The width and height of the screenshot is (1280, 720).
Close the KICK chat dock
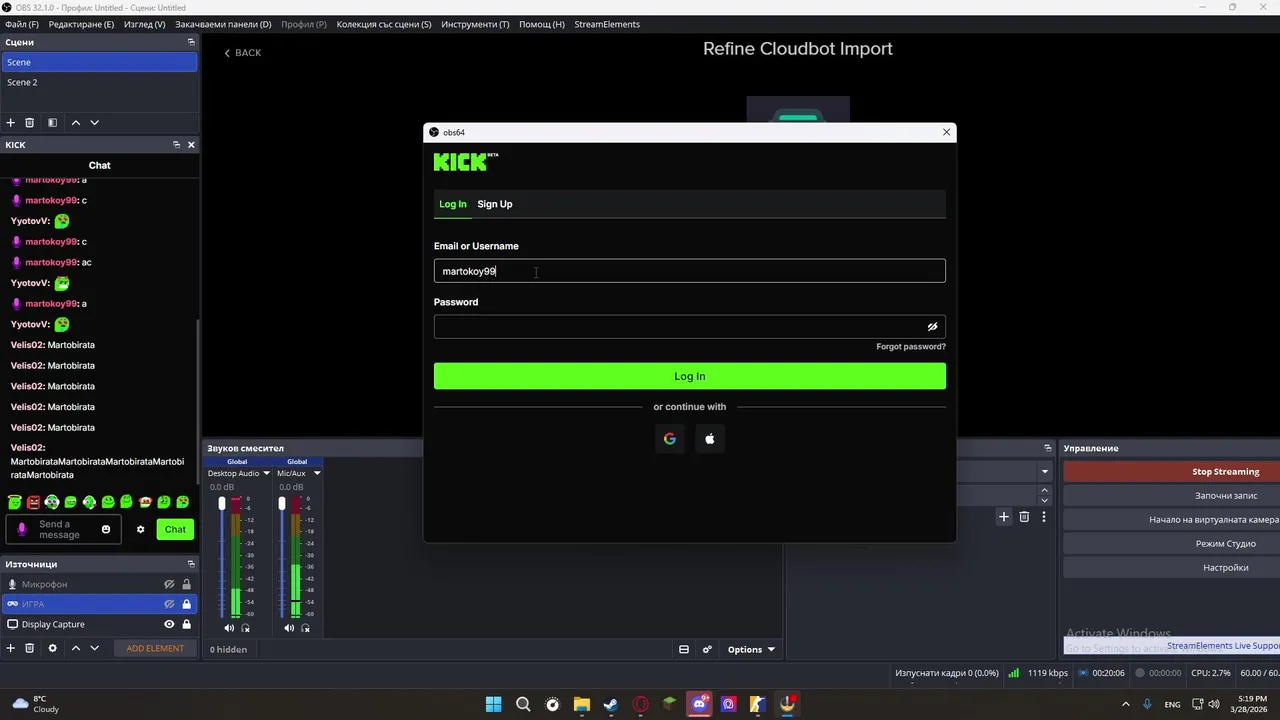click(x=191, y=145)
